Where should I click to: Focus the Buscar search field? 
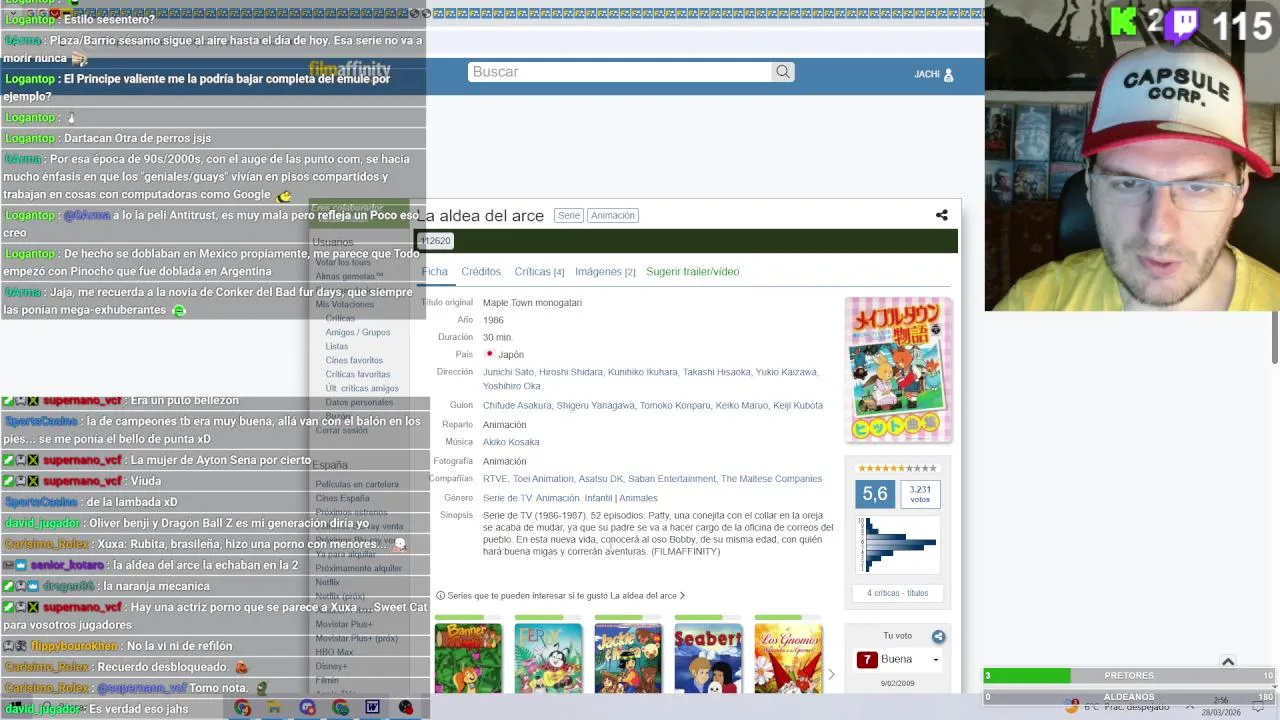tap(620, 72)
